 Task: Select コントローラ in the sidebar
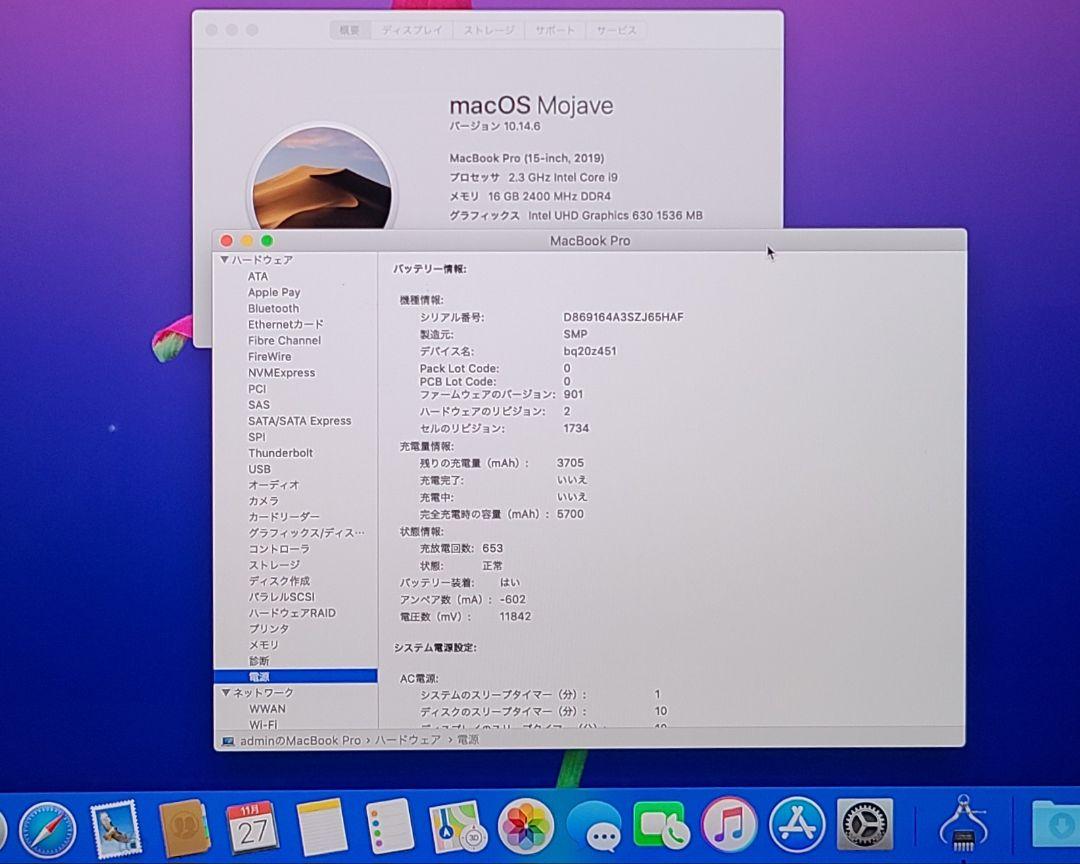pyautogui.click(x=279, y=548)
